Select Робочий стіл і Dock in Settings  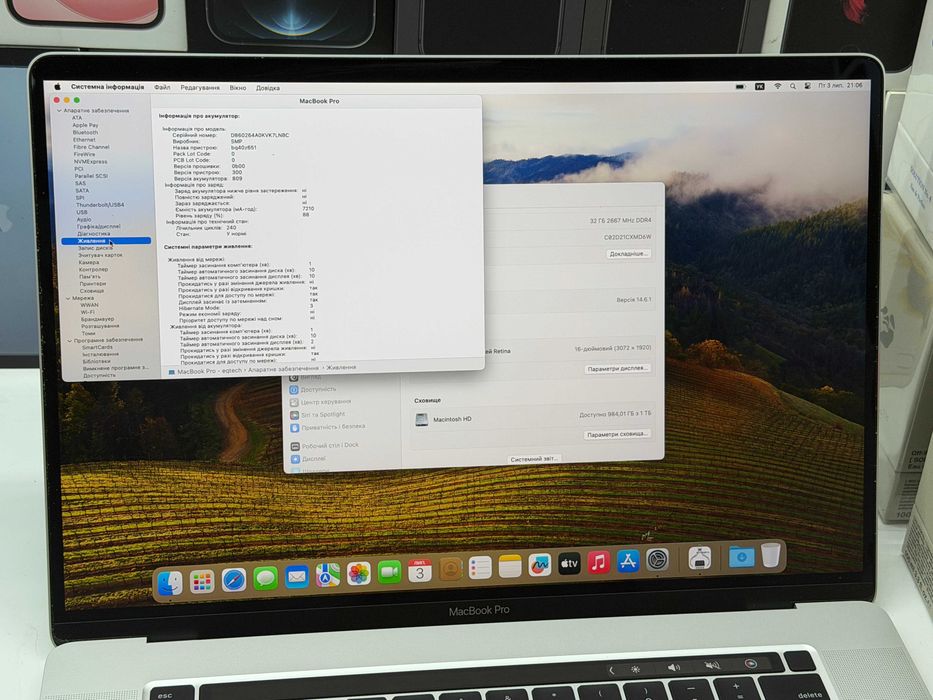325,446
